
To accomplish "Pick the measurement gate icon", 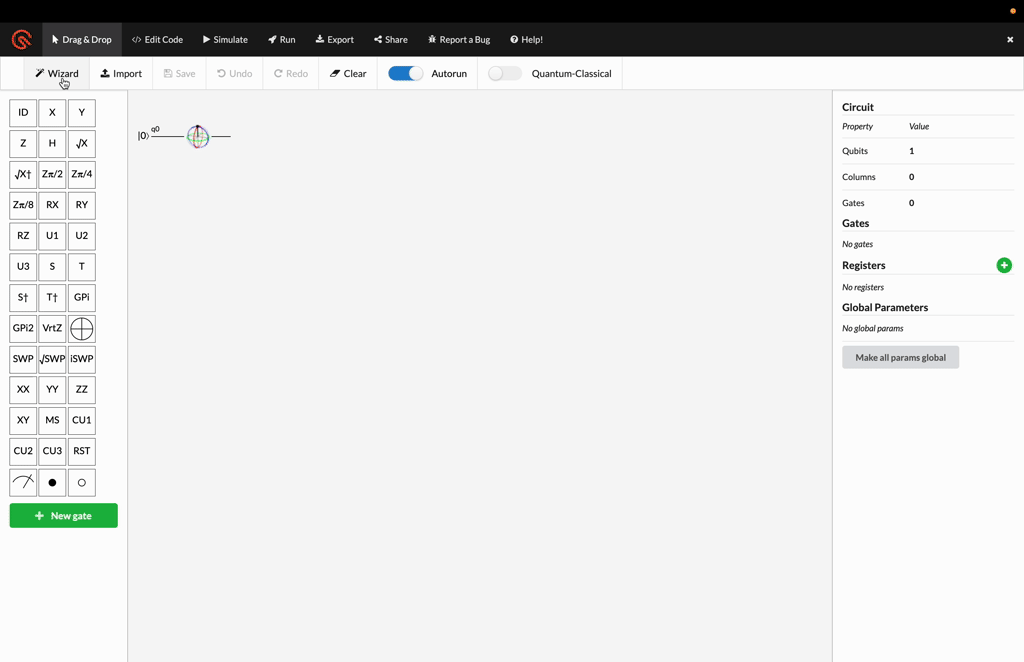I will (22, 482).
